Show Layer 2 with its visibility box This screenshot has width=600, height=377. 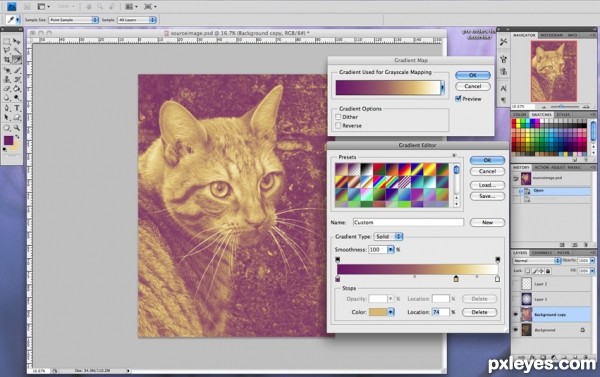pos(515,284)
